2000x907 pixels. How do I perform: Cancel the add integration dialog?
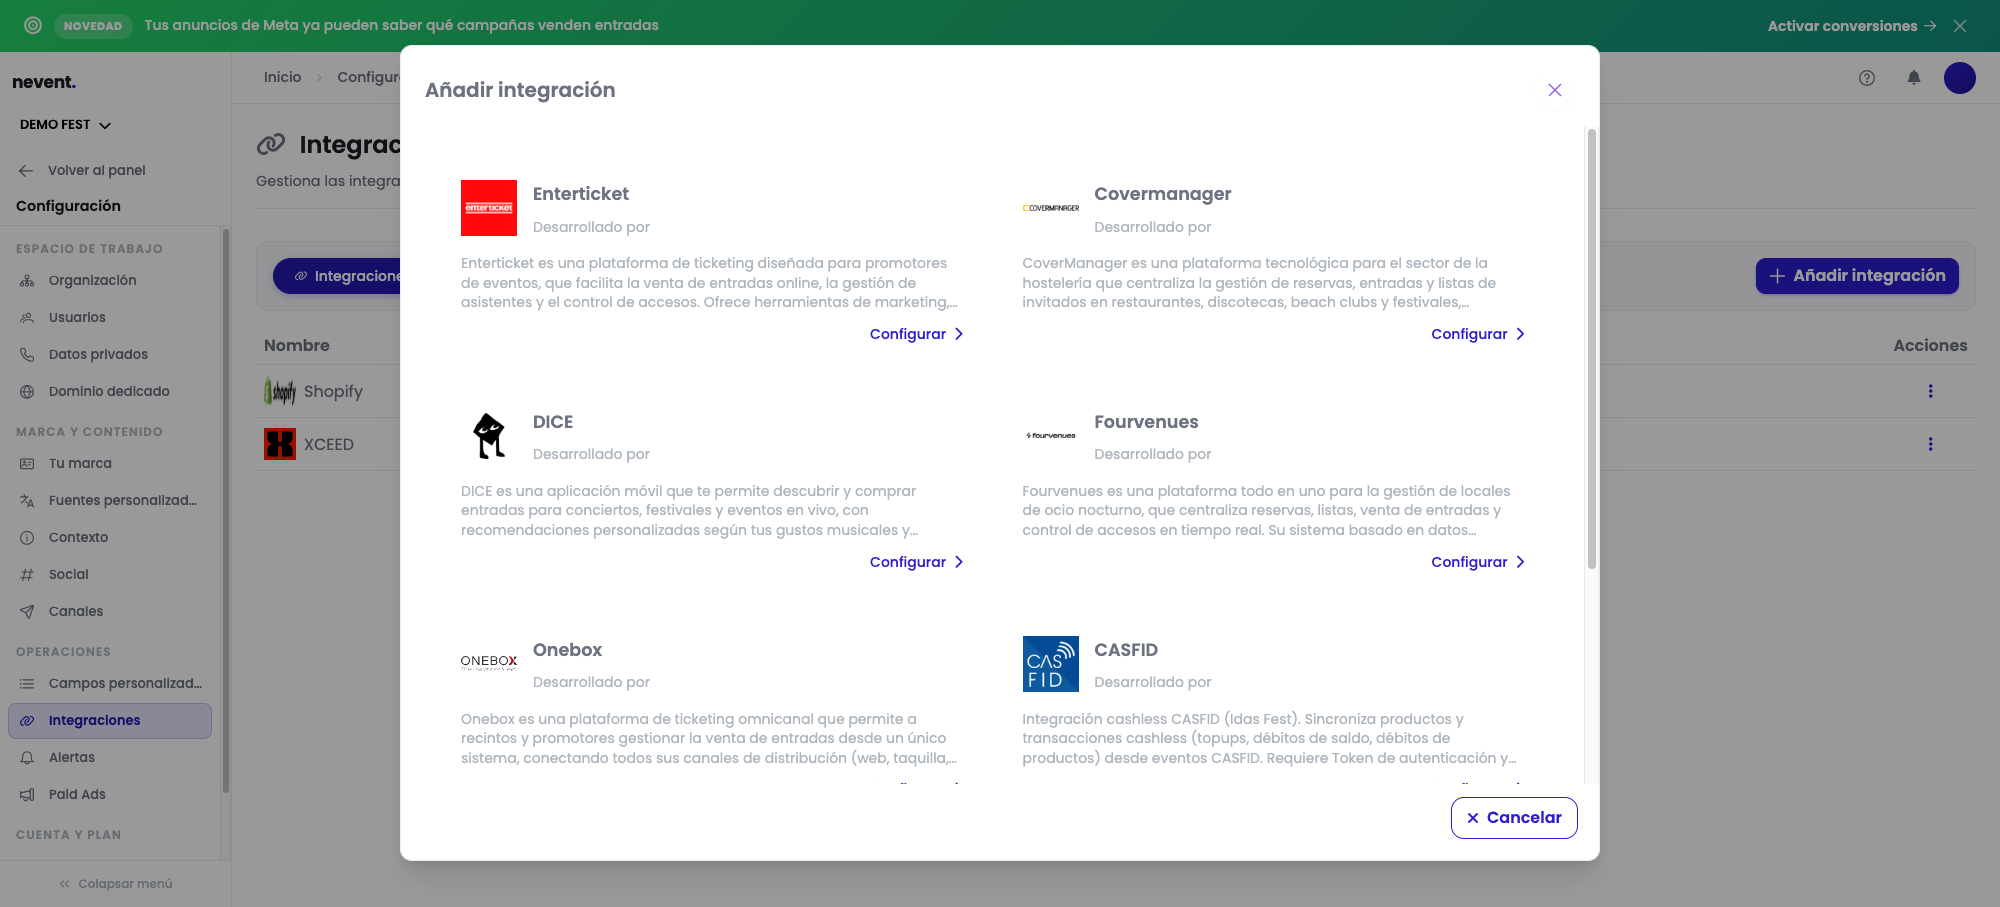tap(1514, 818)
